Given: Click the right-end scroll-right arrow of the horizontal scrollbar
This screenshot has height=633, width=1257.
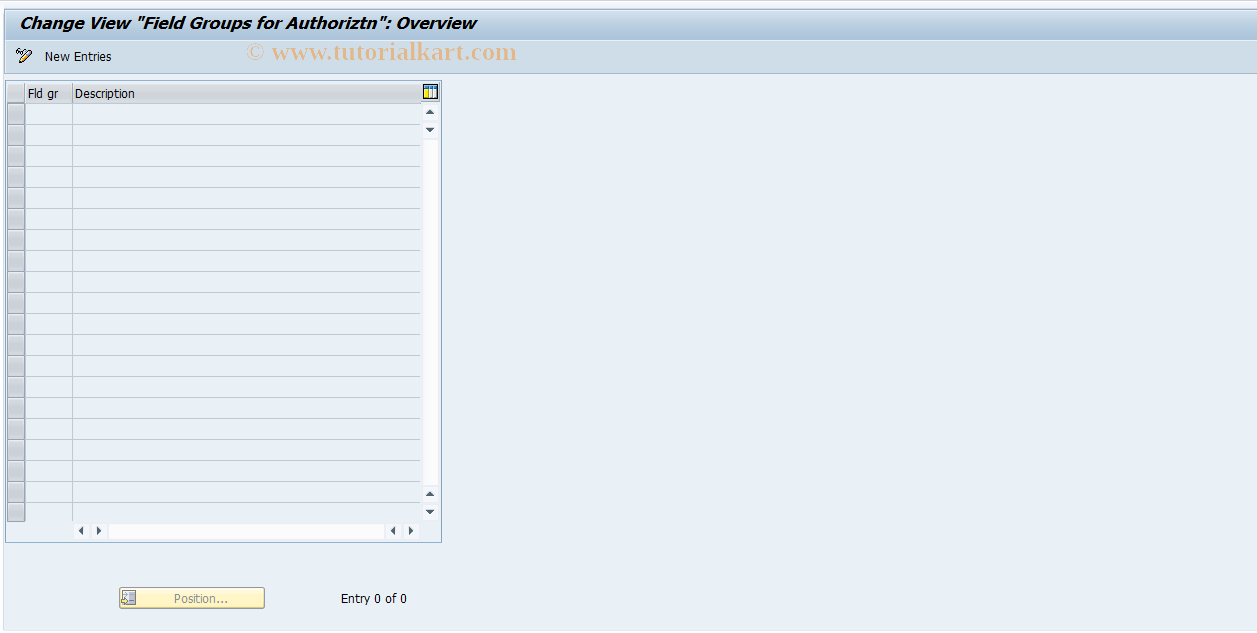Looking at the screenshot, I should coord(410,531).
